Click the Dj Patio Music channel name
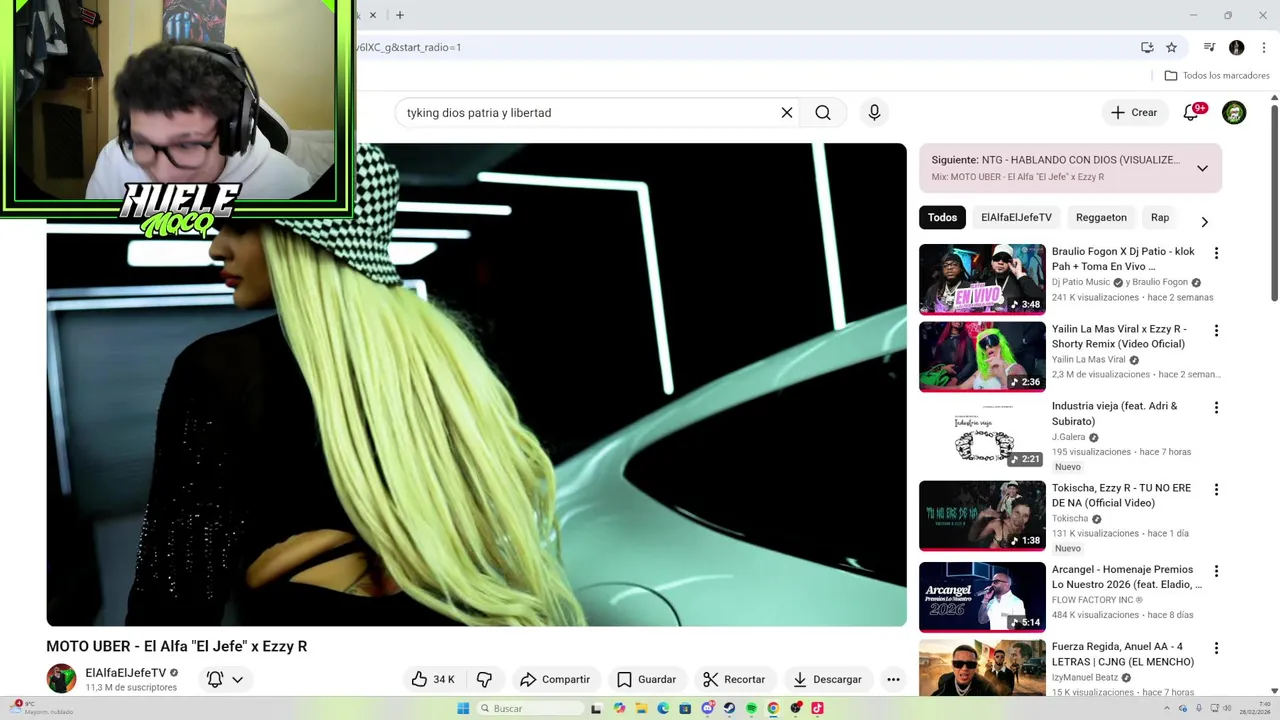The width and height of the screenshot is (1280, 720). pos(1081,282)
